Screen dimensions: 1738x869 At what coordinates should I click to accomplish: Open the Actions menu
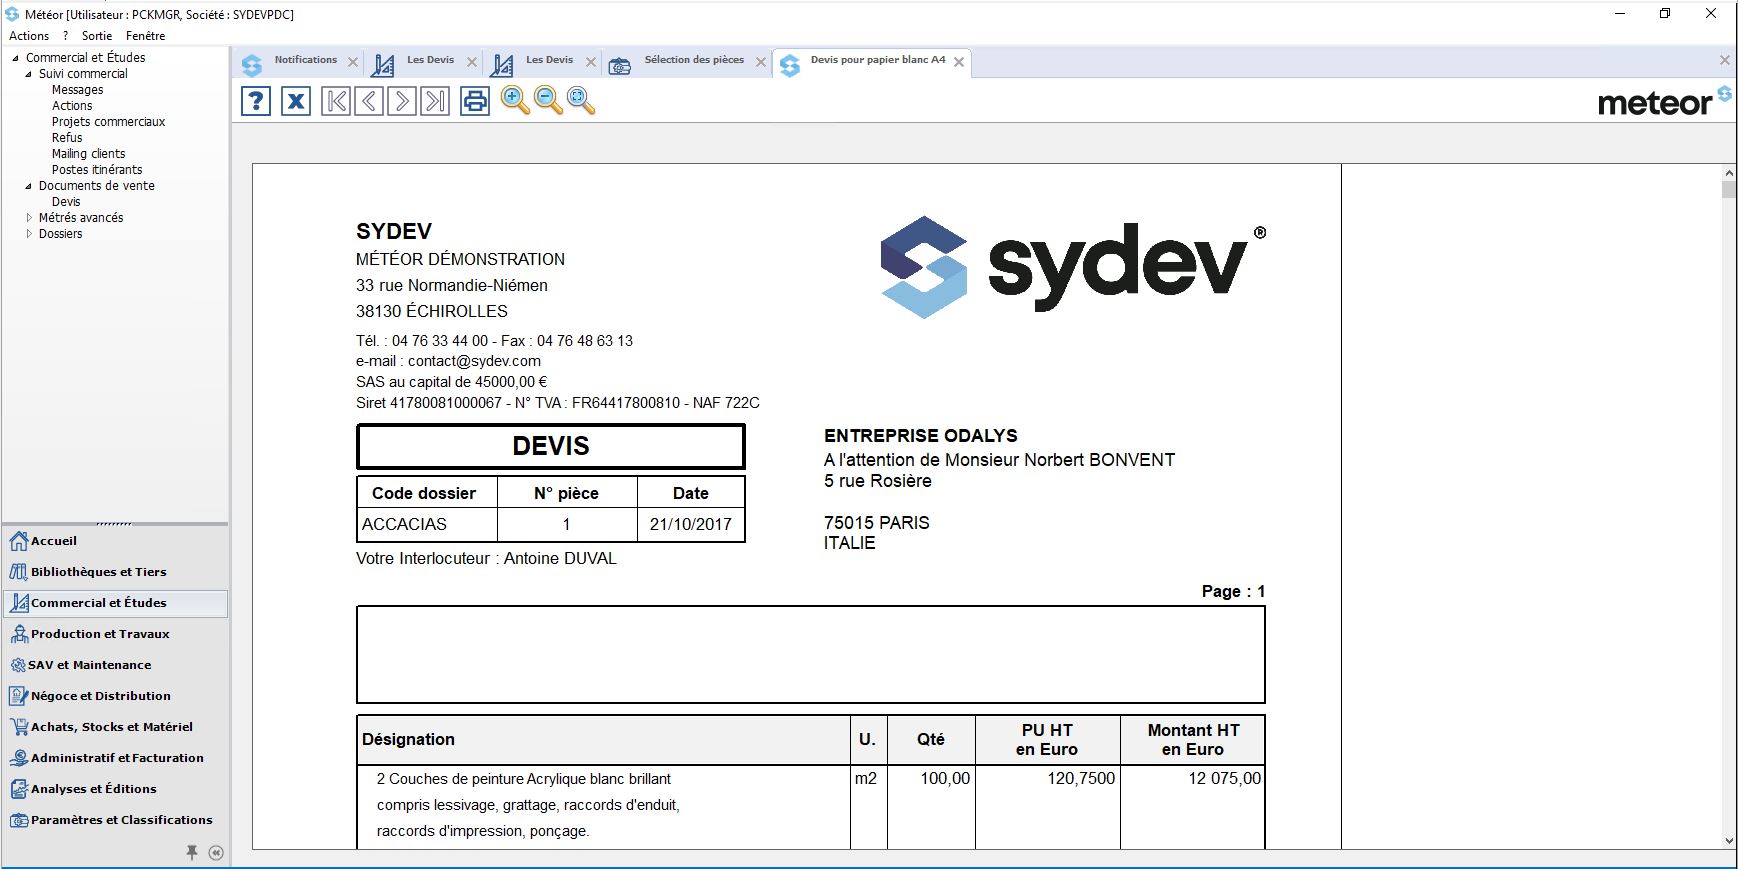[x=29, y=35]
